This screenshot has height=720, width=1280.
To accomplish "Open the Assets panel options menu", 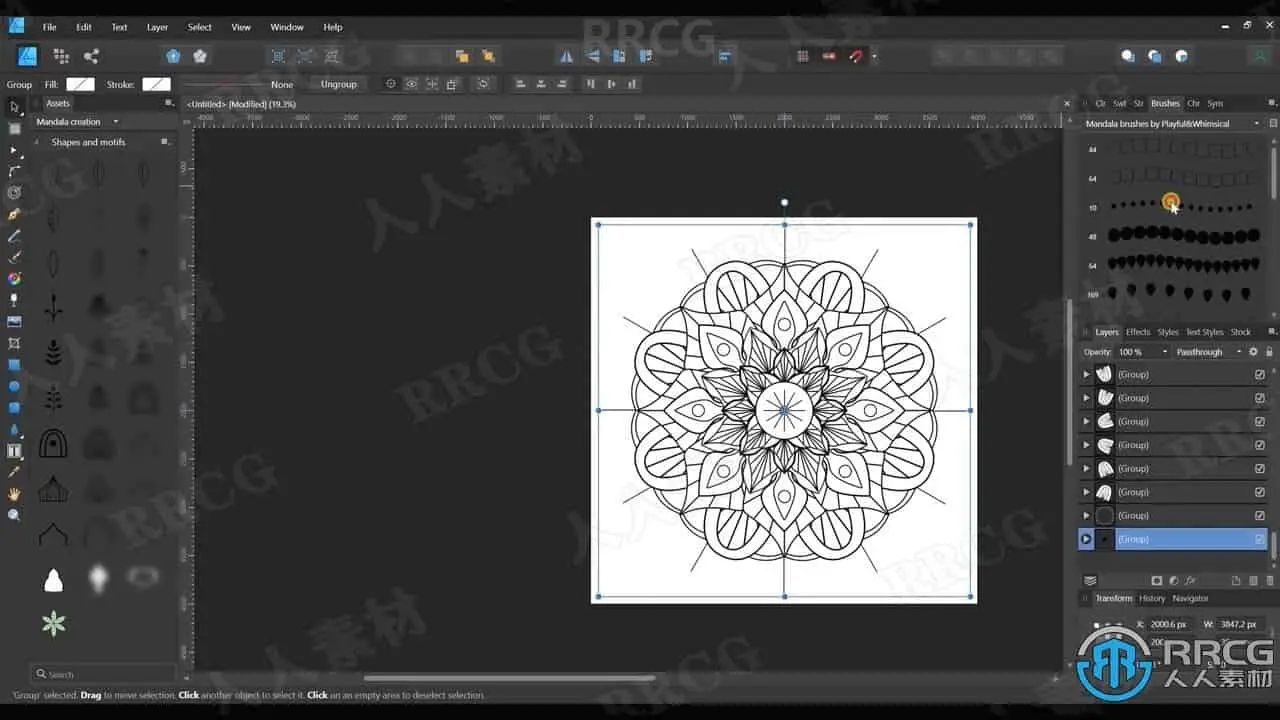I will tap(169, 103).
